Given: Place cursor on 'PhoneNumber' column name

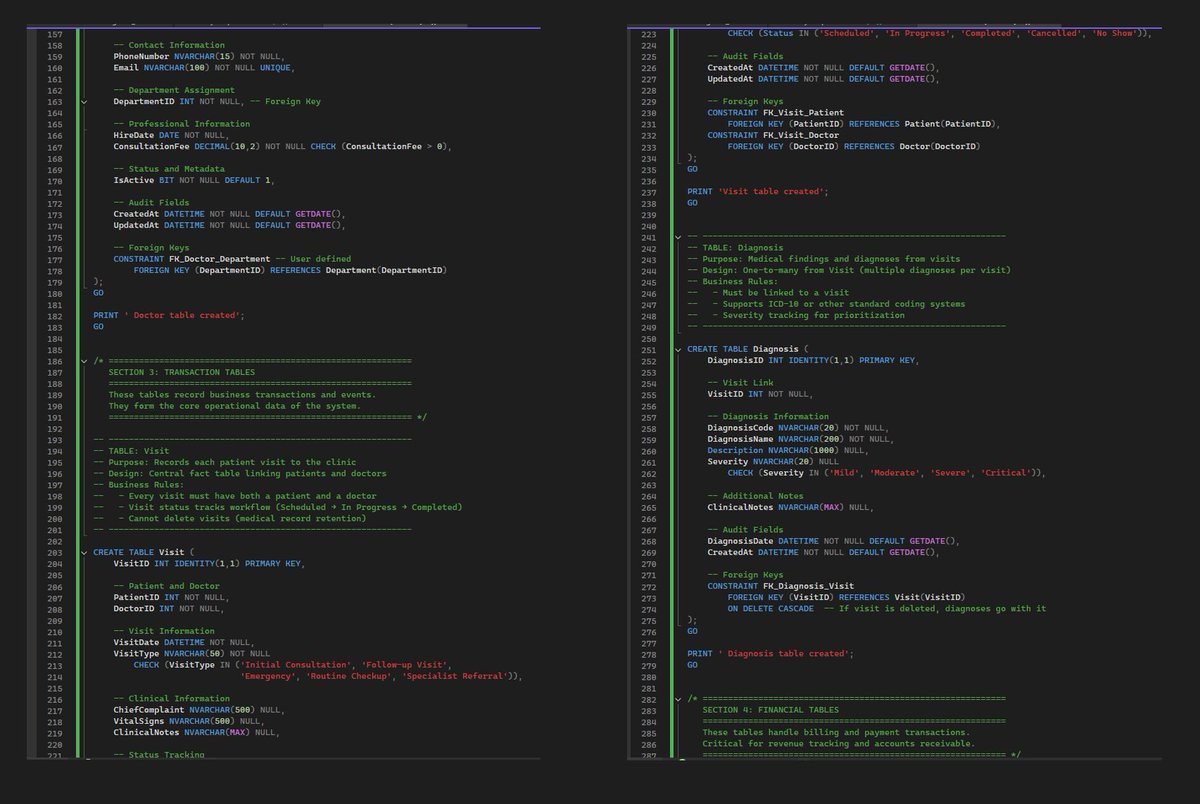Looking at the screenshot, I should (x=141, y=57).
